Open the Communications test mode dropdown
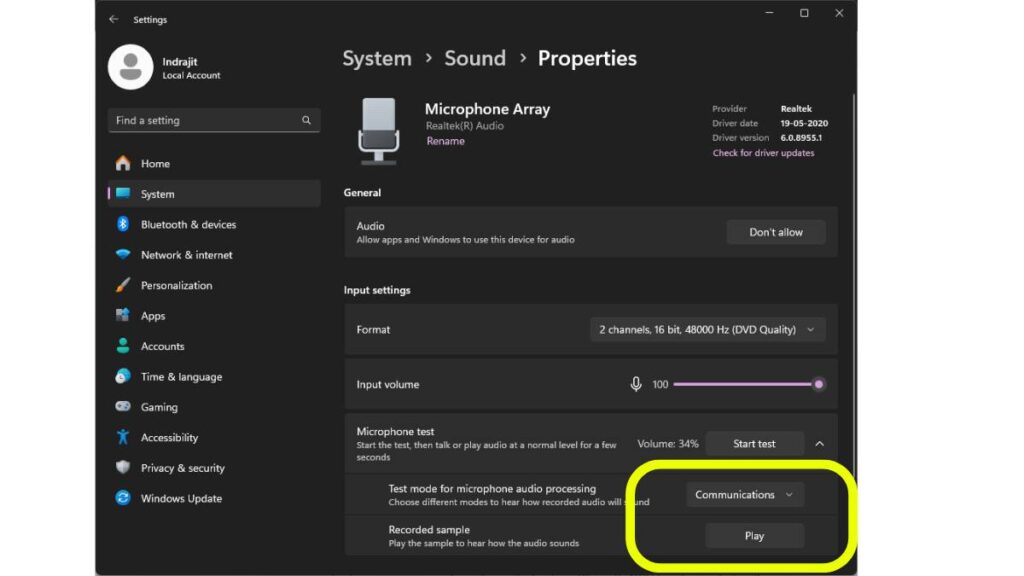1024x576 pixels. pyautogui.click(x=744, y=494)
